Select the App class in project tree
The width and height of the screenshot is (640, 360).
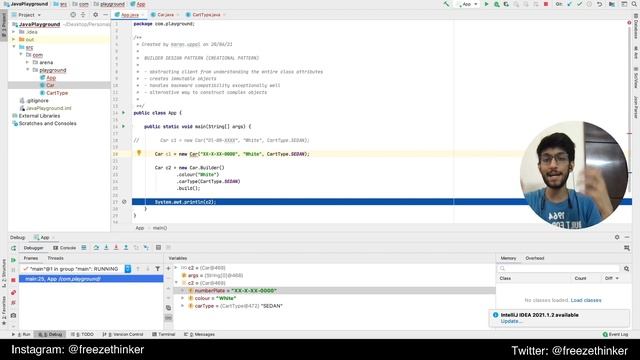(x=51, y=78)
